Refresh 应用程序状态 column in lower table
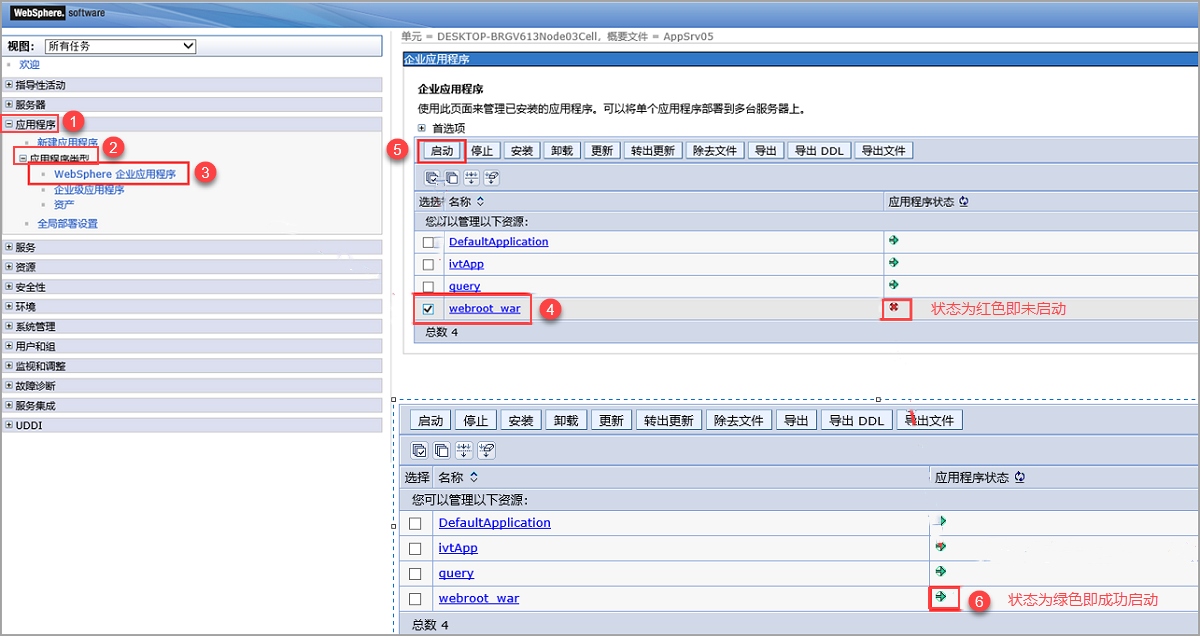This screenshot has height=636, width=1200. [x=1020, y=478]
